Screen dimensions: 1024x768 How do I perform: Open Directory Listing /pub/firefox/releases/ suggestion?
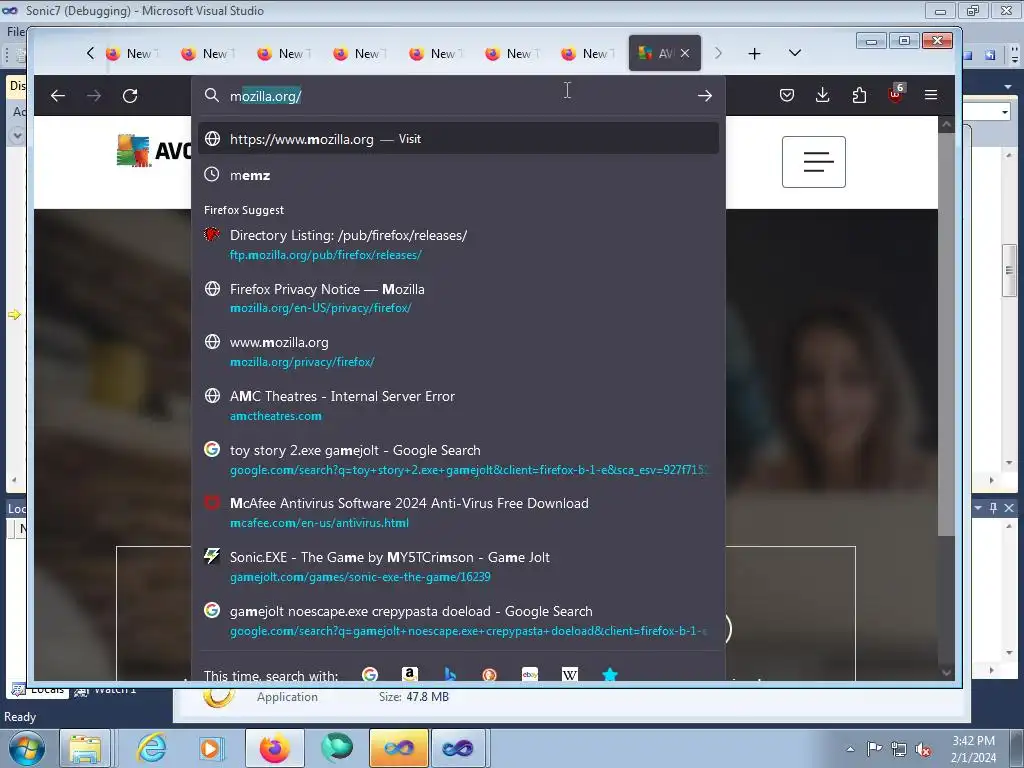[458, 244]
